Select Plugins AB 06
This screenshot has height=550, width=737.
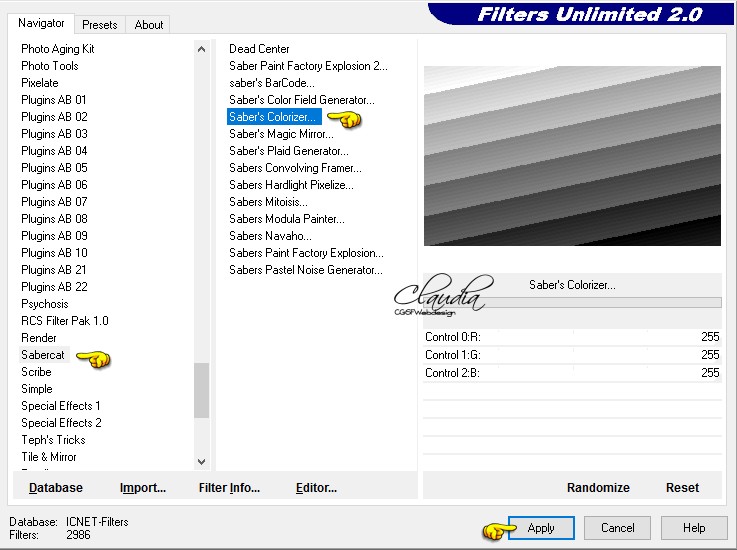click(54, 185)
